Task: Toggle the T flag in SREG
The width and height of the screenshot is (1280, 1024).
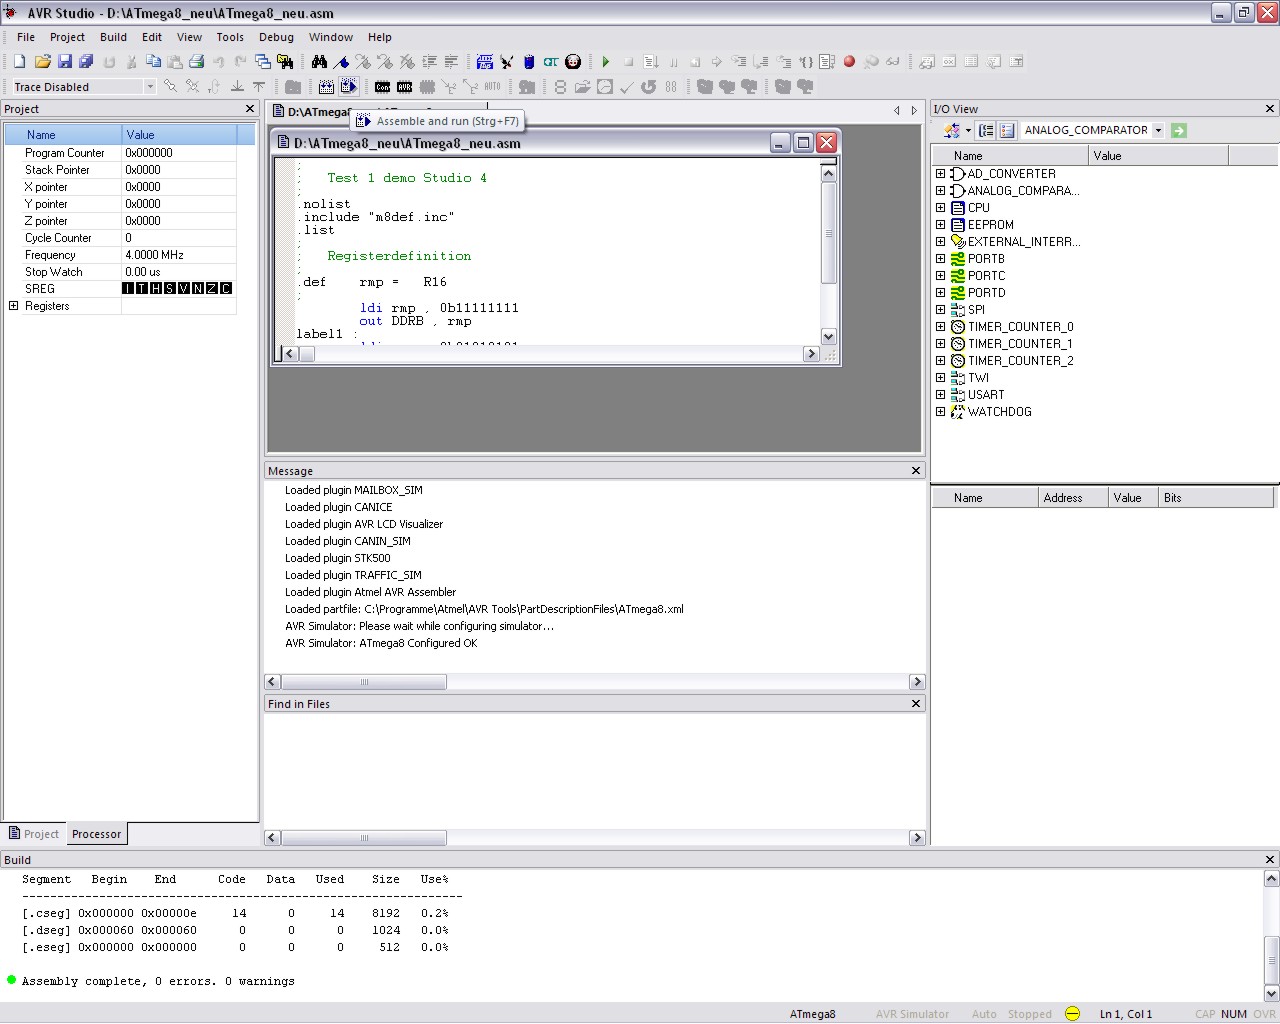Action: pyautogui.click(x=142, y=289)
